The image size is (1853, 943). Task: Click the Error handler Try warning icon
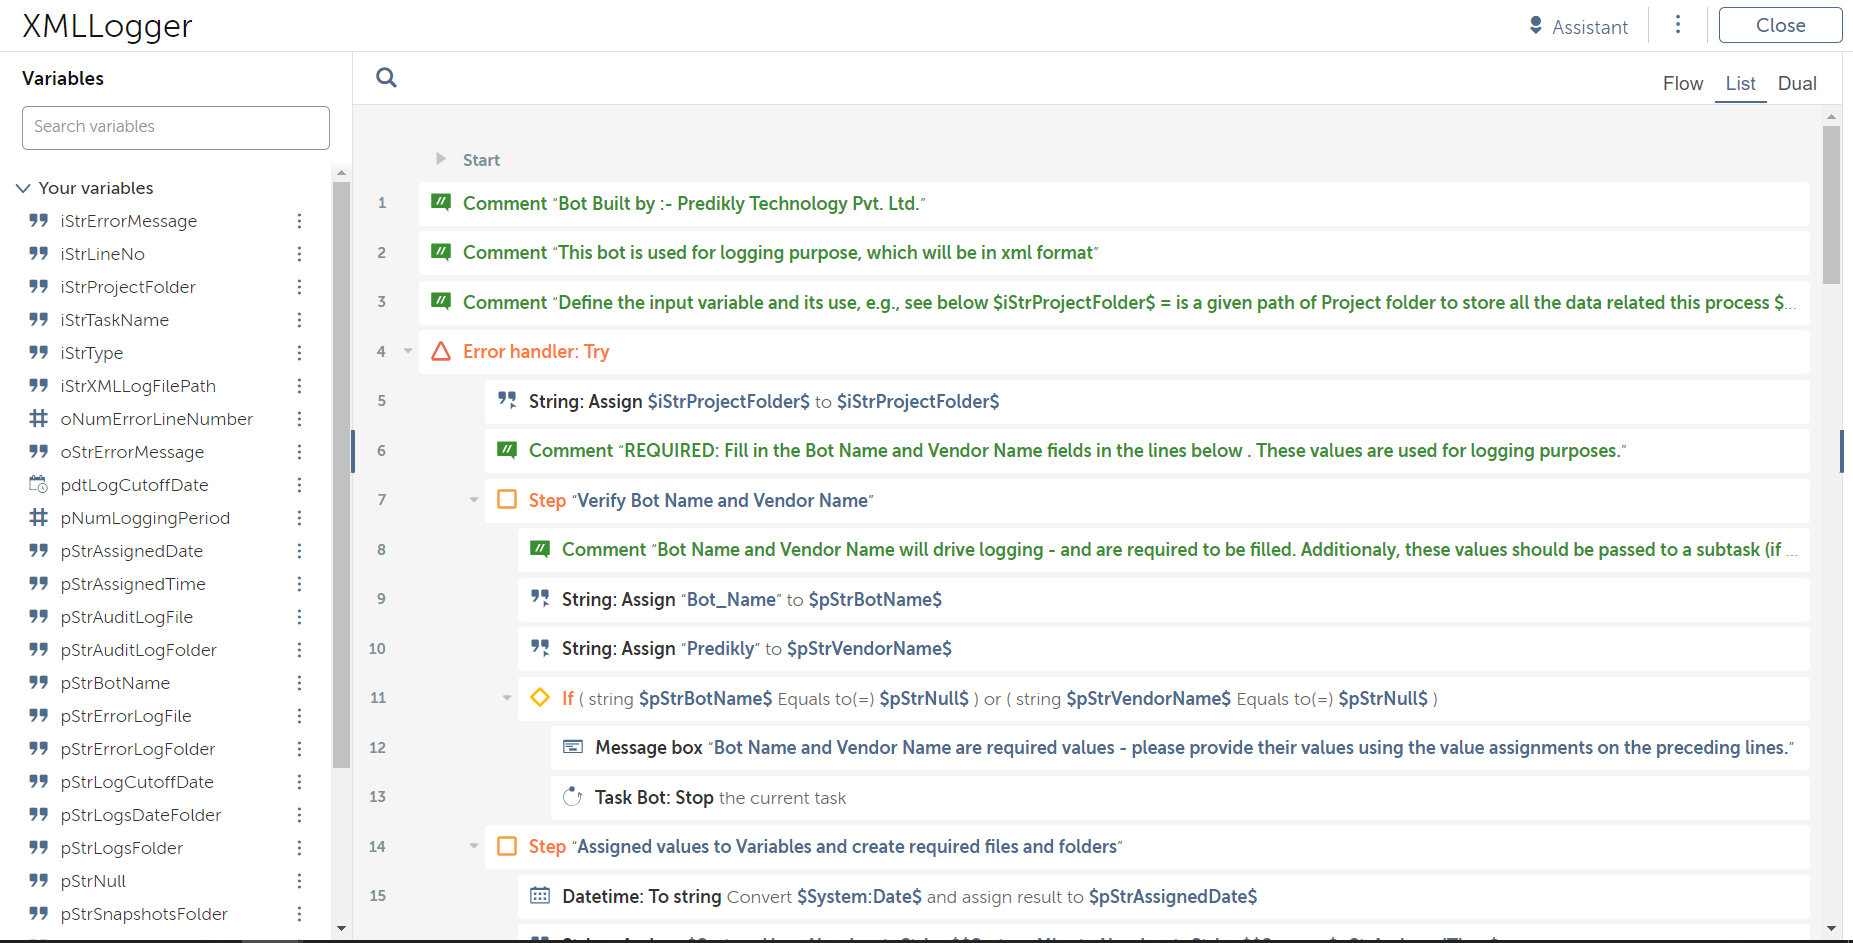pos(441,351)
